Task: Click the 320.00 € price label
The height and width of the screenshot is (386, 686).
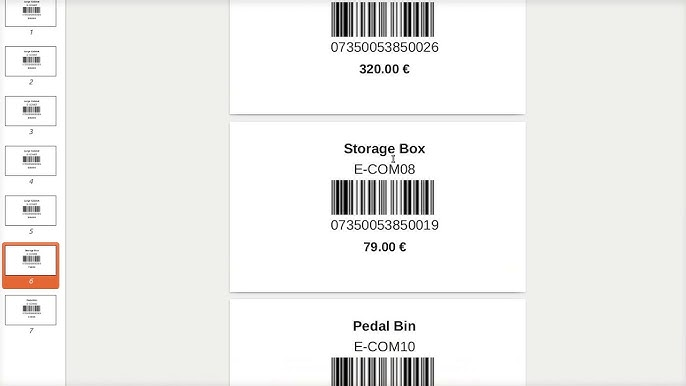Action: tap(385, 69)
